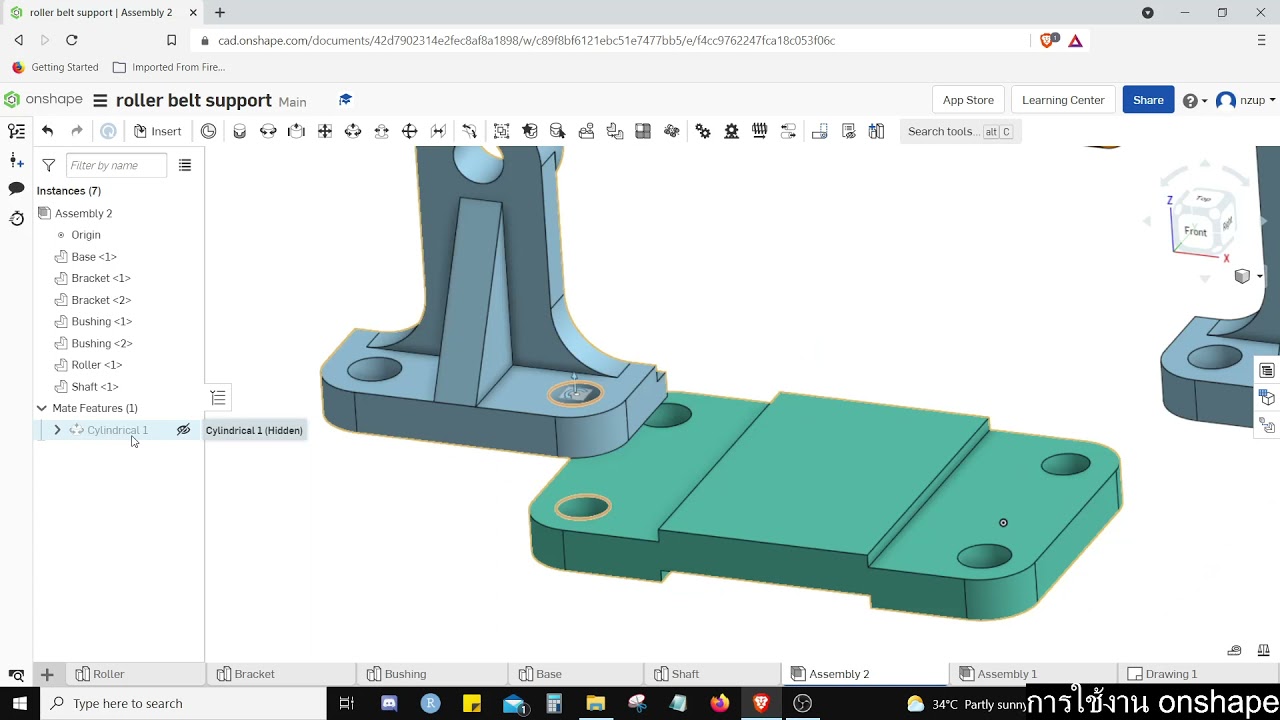Toggle the instance list view icon
The width and height of the screenshot is (1280, 720).
click(185, 165)
